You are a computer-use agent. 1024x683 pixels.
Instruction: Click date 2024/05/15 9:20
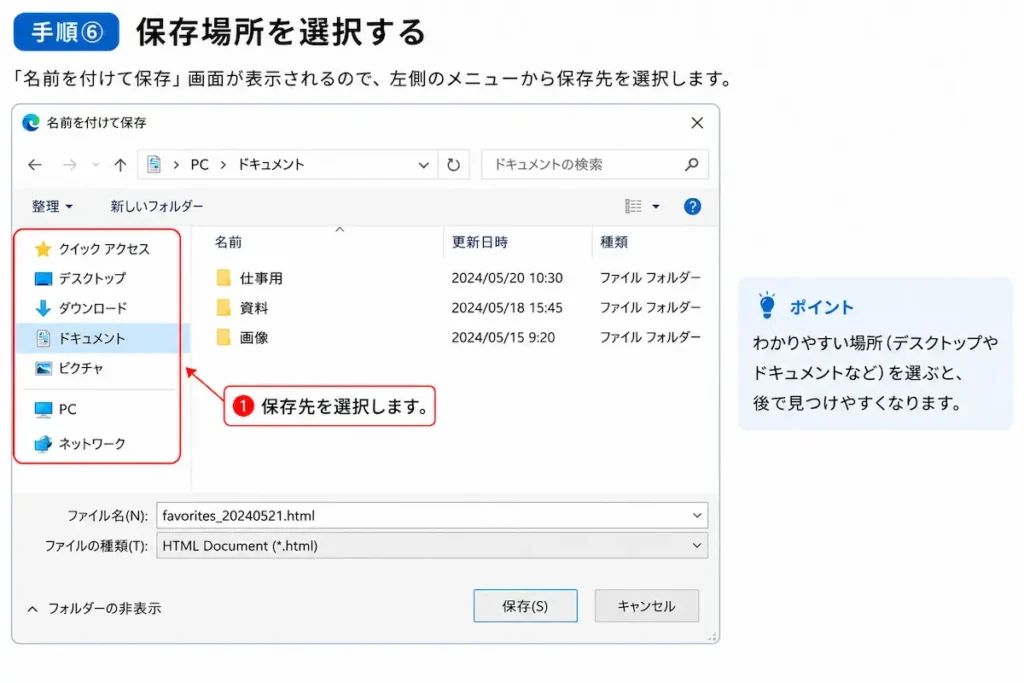[x=503, y=338]
